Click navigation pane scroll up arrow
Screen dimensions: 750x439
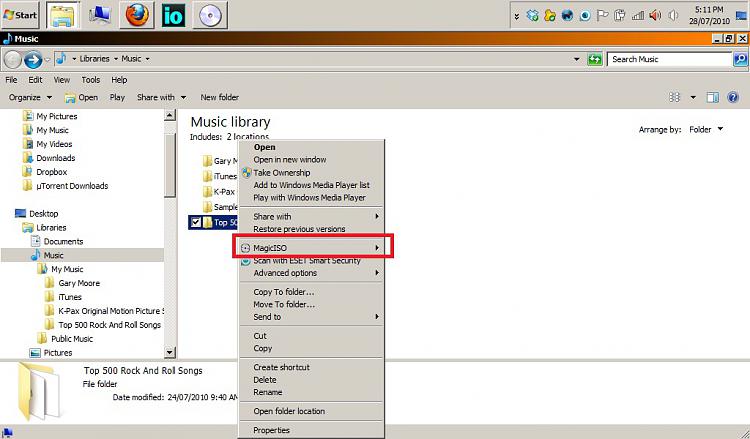(170, 115)
